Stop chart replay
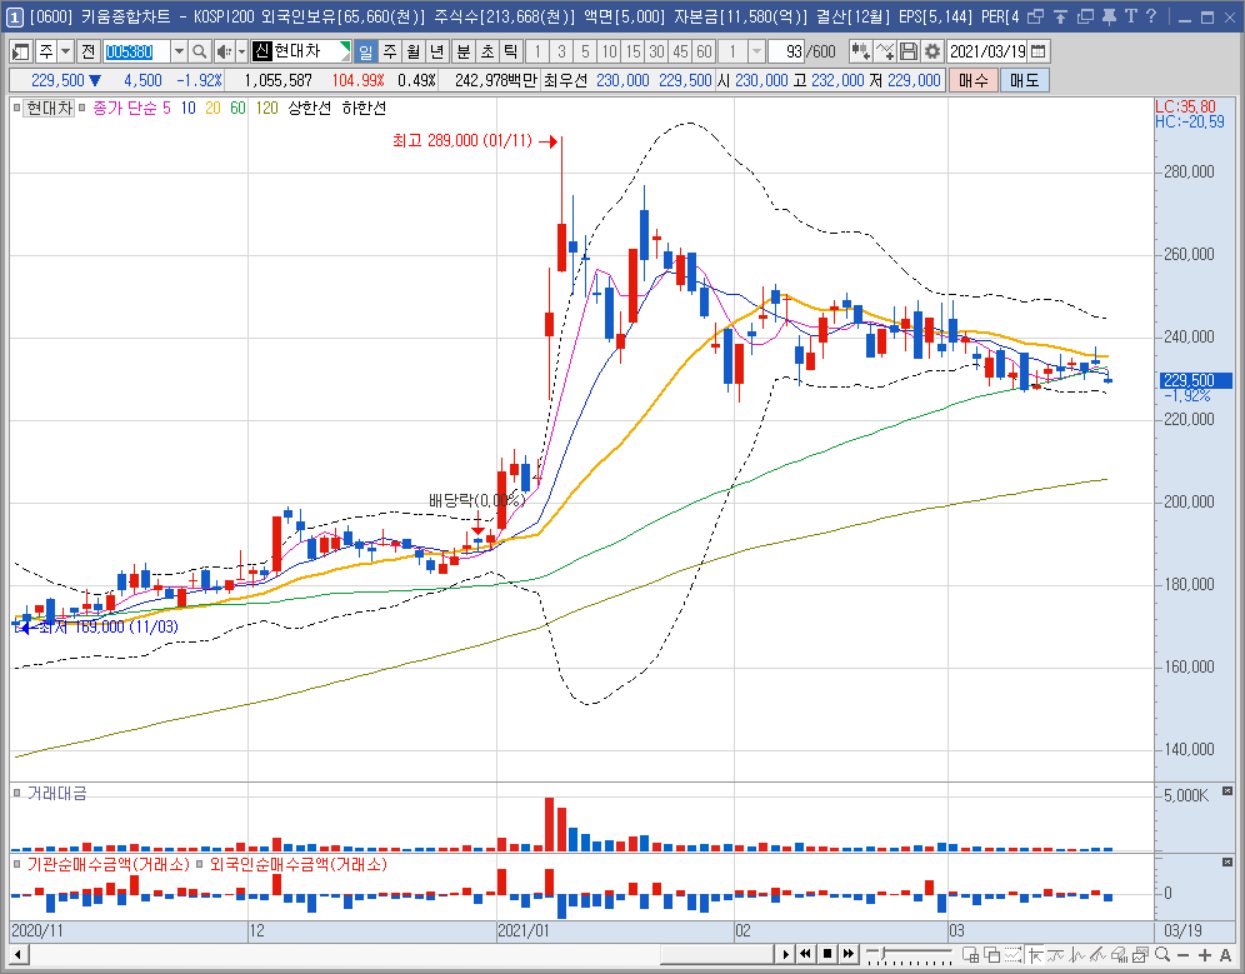 pos(827,954)
